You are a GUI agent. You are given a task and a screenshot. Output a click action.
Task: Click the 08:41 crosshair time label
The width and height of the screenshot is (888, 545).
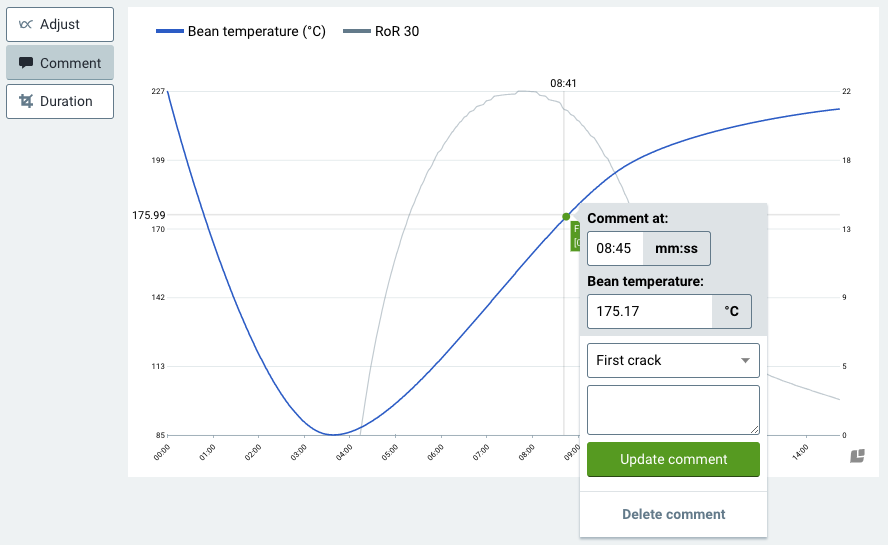pos(563,84)
